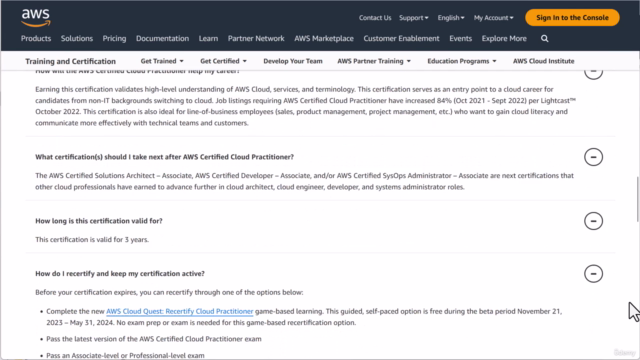Open the Products menu
This screenshot has height=360, width=640.
pyautogui.click(x=36, y=38)
